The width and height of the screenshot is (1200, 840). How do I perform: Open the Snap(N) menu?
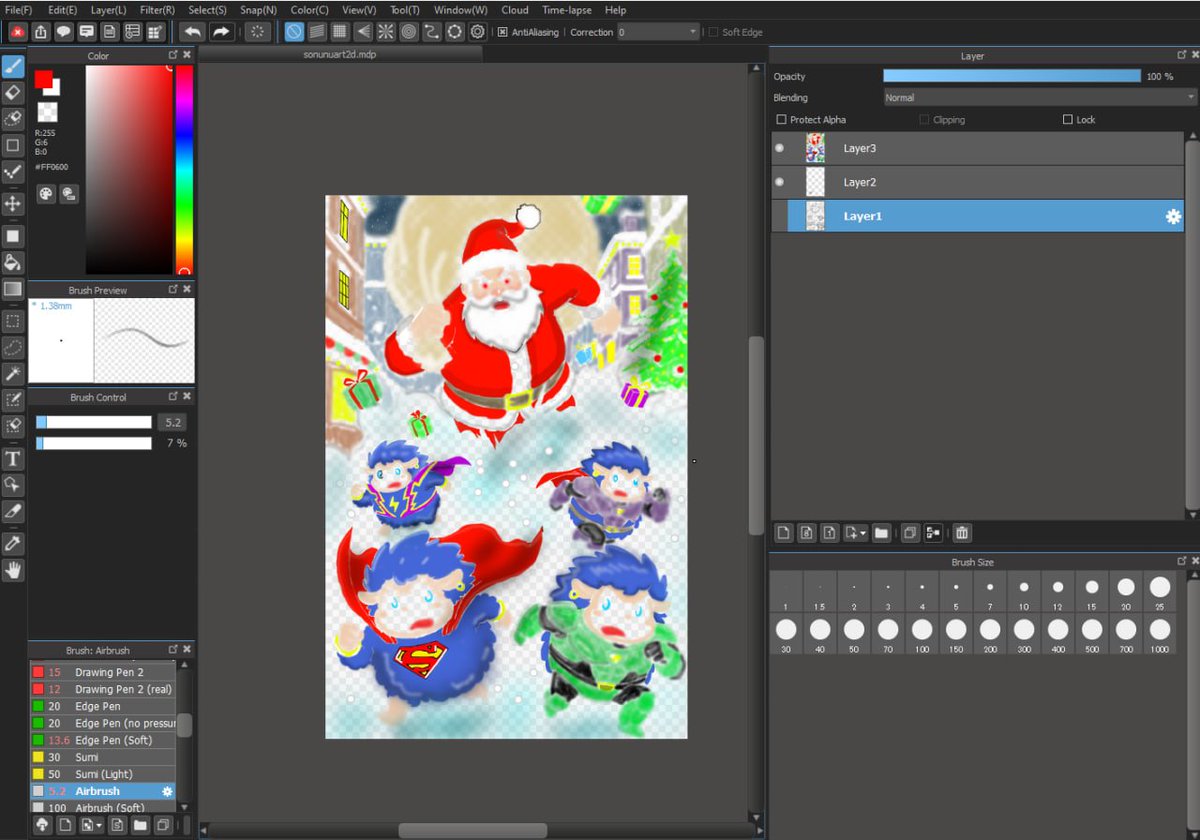(x=258, y=10)
